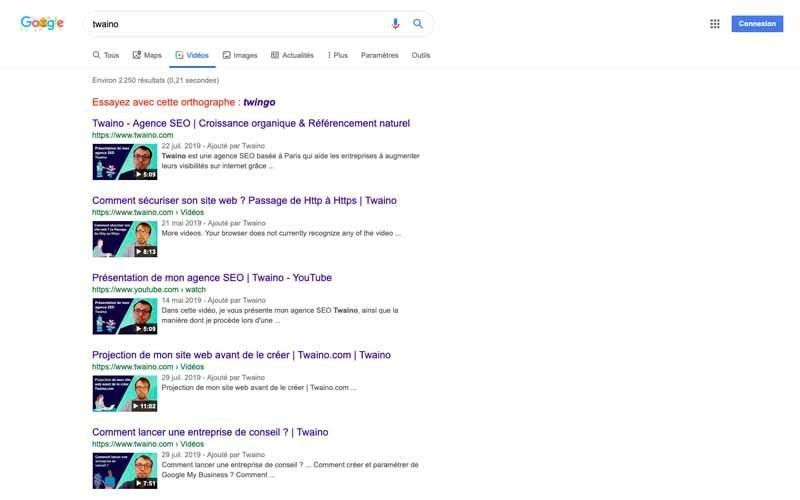Click the www.youtube.com › watch URL

coord(149,289)
